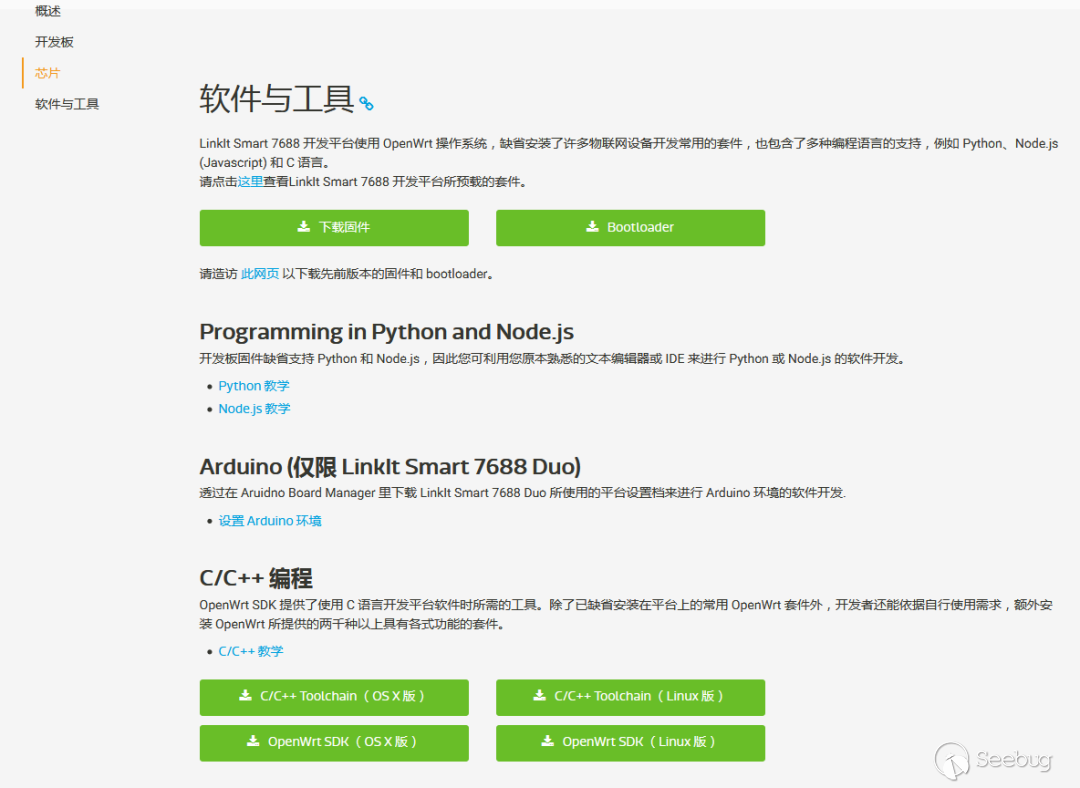
Task: Download the Bootloader with green button
Action: point(630,228)
